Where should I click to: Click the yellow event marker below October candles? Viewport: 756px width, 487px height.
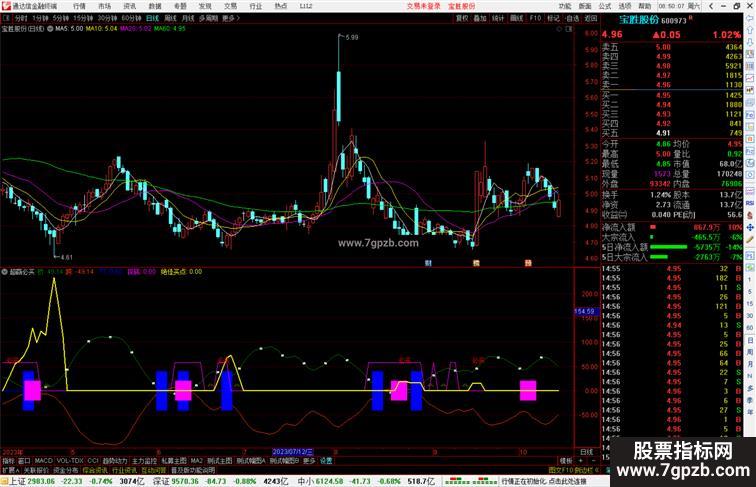click(x=528, y=263)
